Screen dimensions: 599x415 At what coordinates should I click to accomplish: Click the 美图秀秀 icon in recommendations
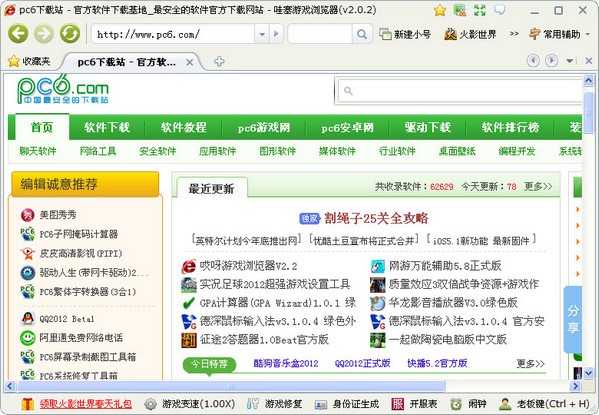coord(28,215)
